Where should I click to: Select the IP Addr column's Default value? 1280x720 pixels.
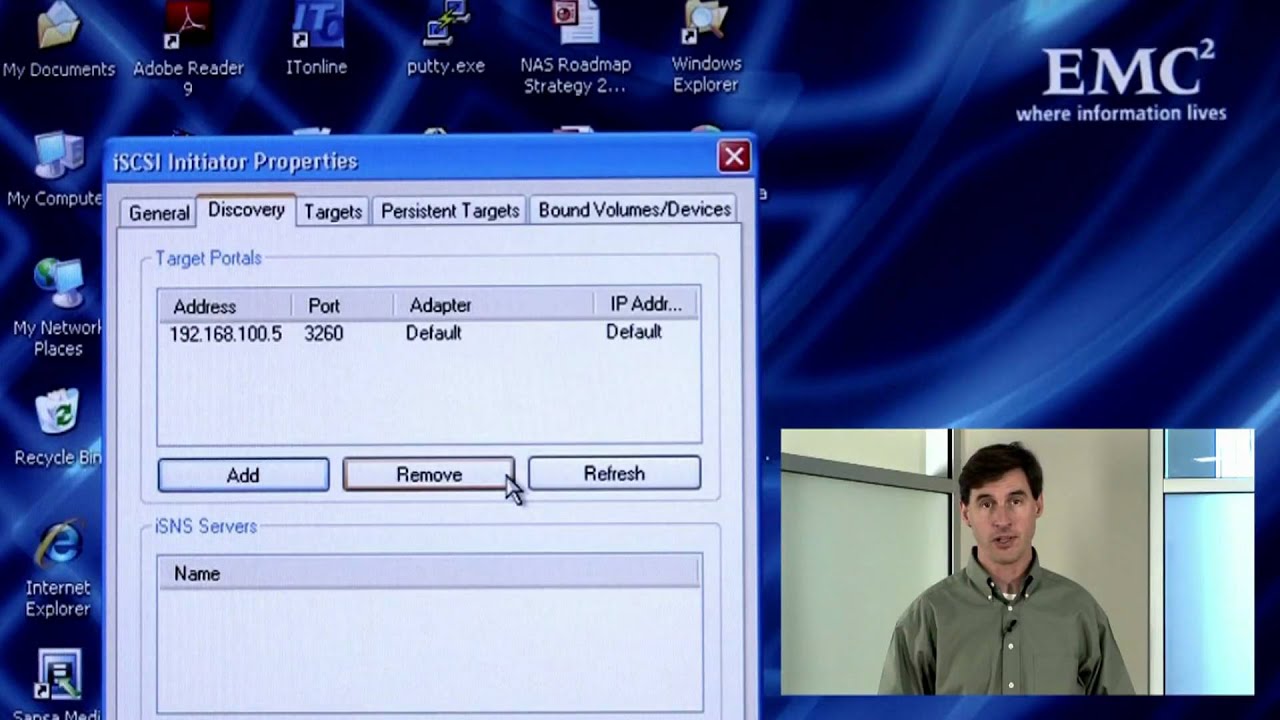[x=634, y=332]
